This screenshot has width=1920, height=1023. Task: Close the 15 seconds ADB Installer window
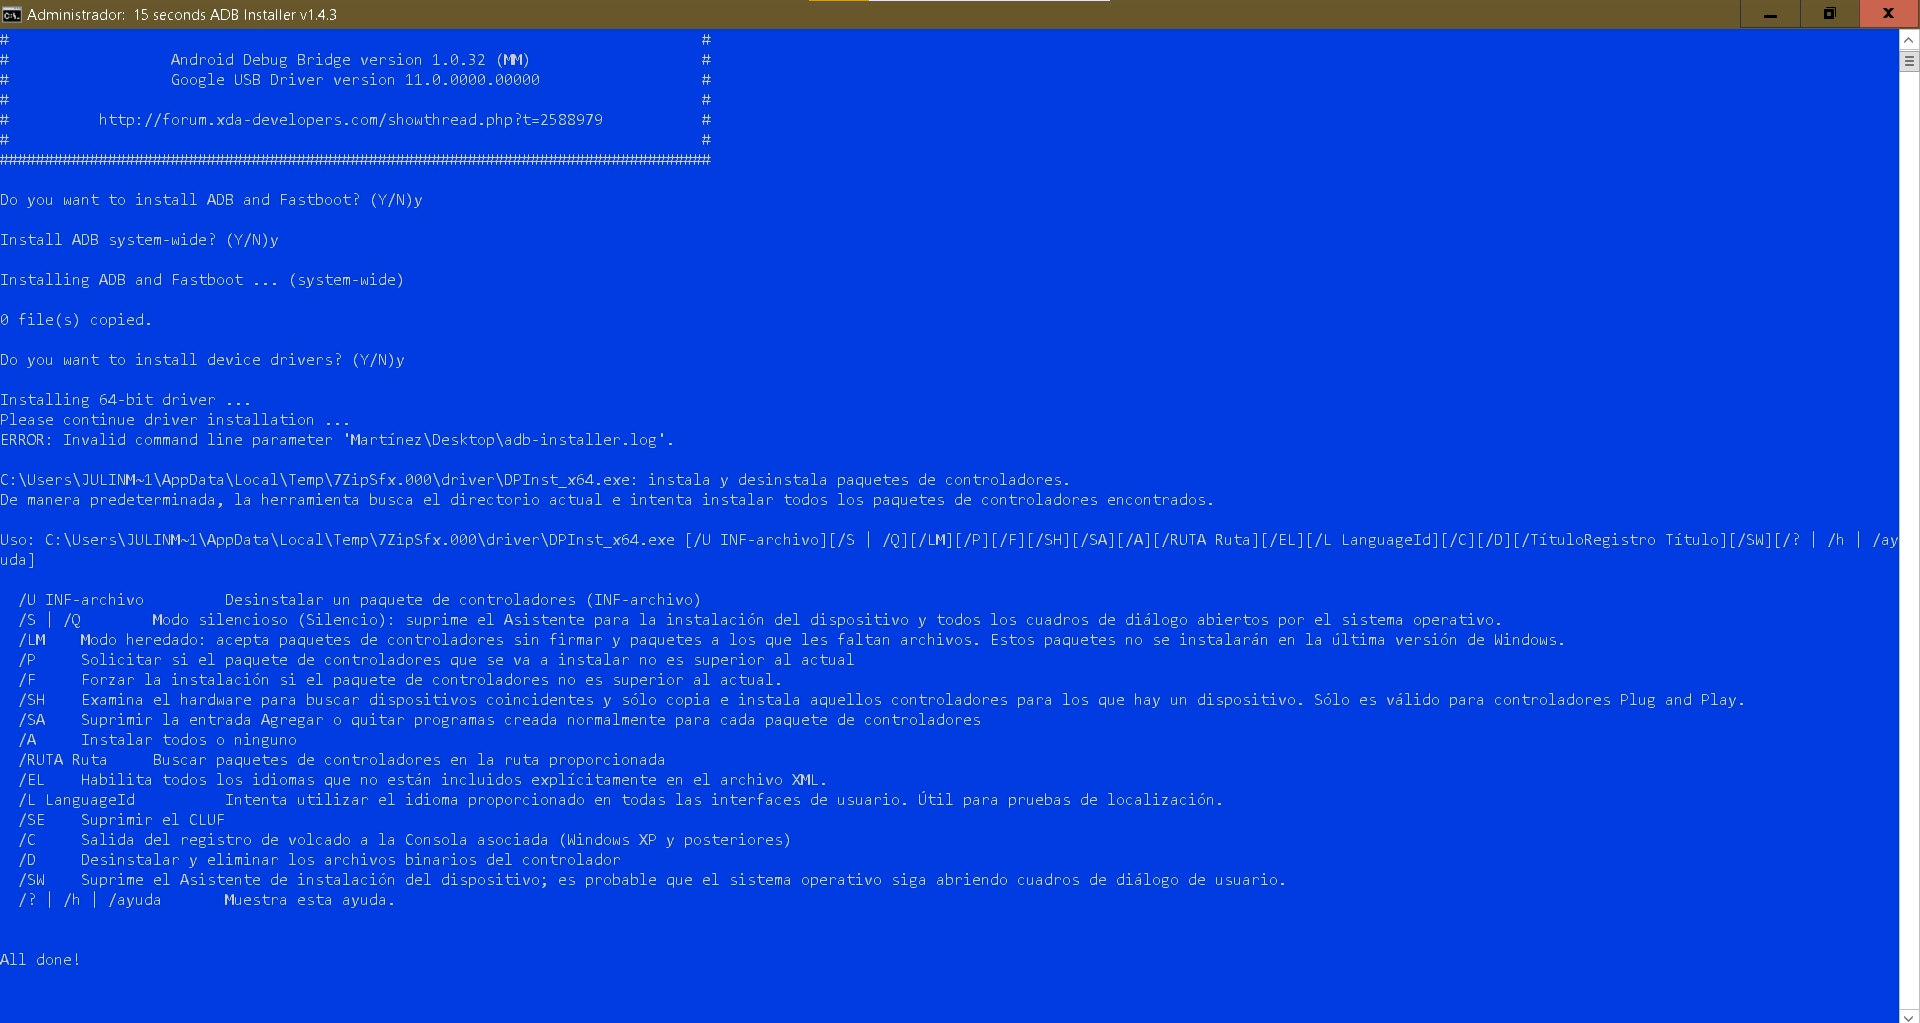tap(1888, 14)
